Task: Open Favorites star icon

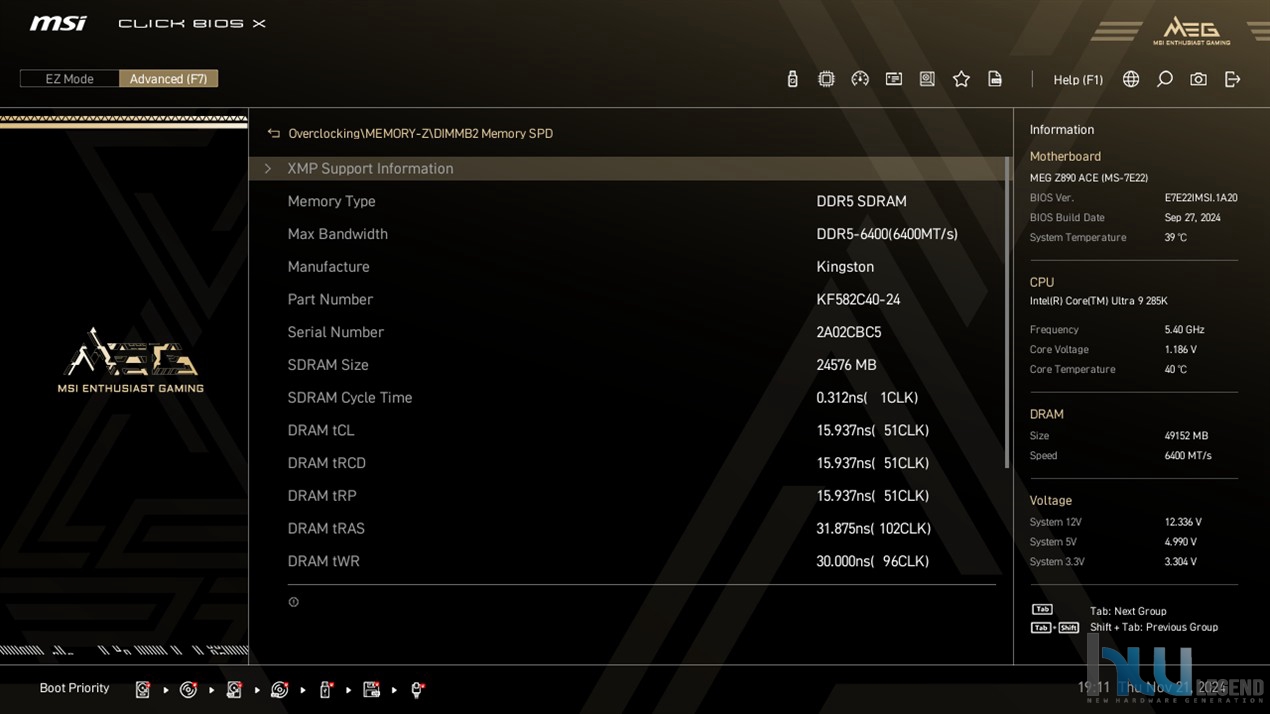Action: [x=961, y=79]
